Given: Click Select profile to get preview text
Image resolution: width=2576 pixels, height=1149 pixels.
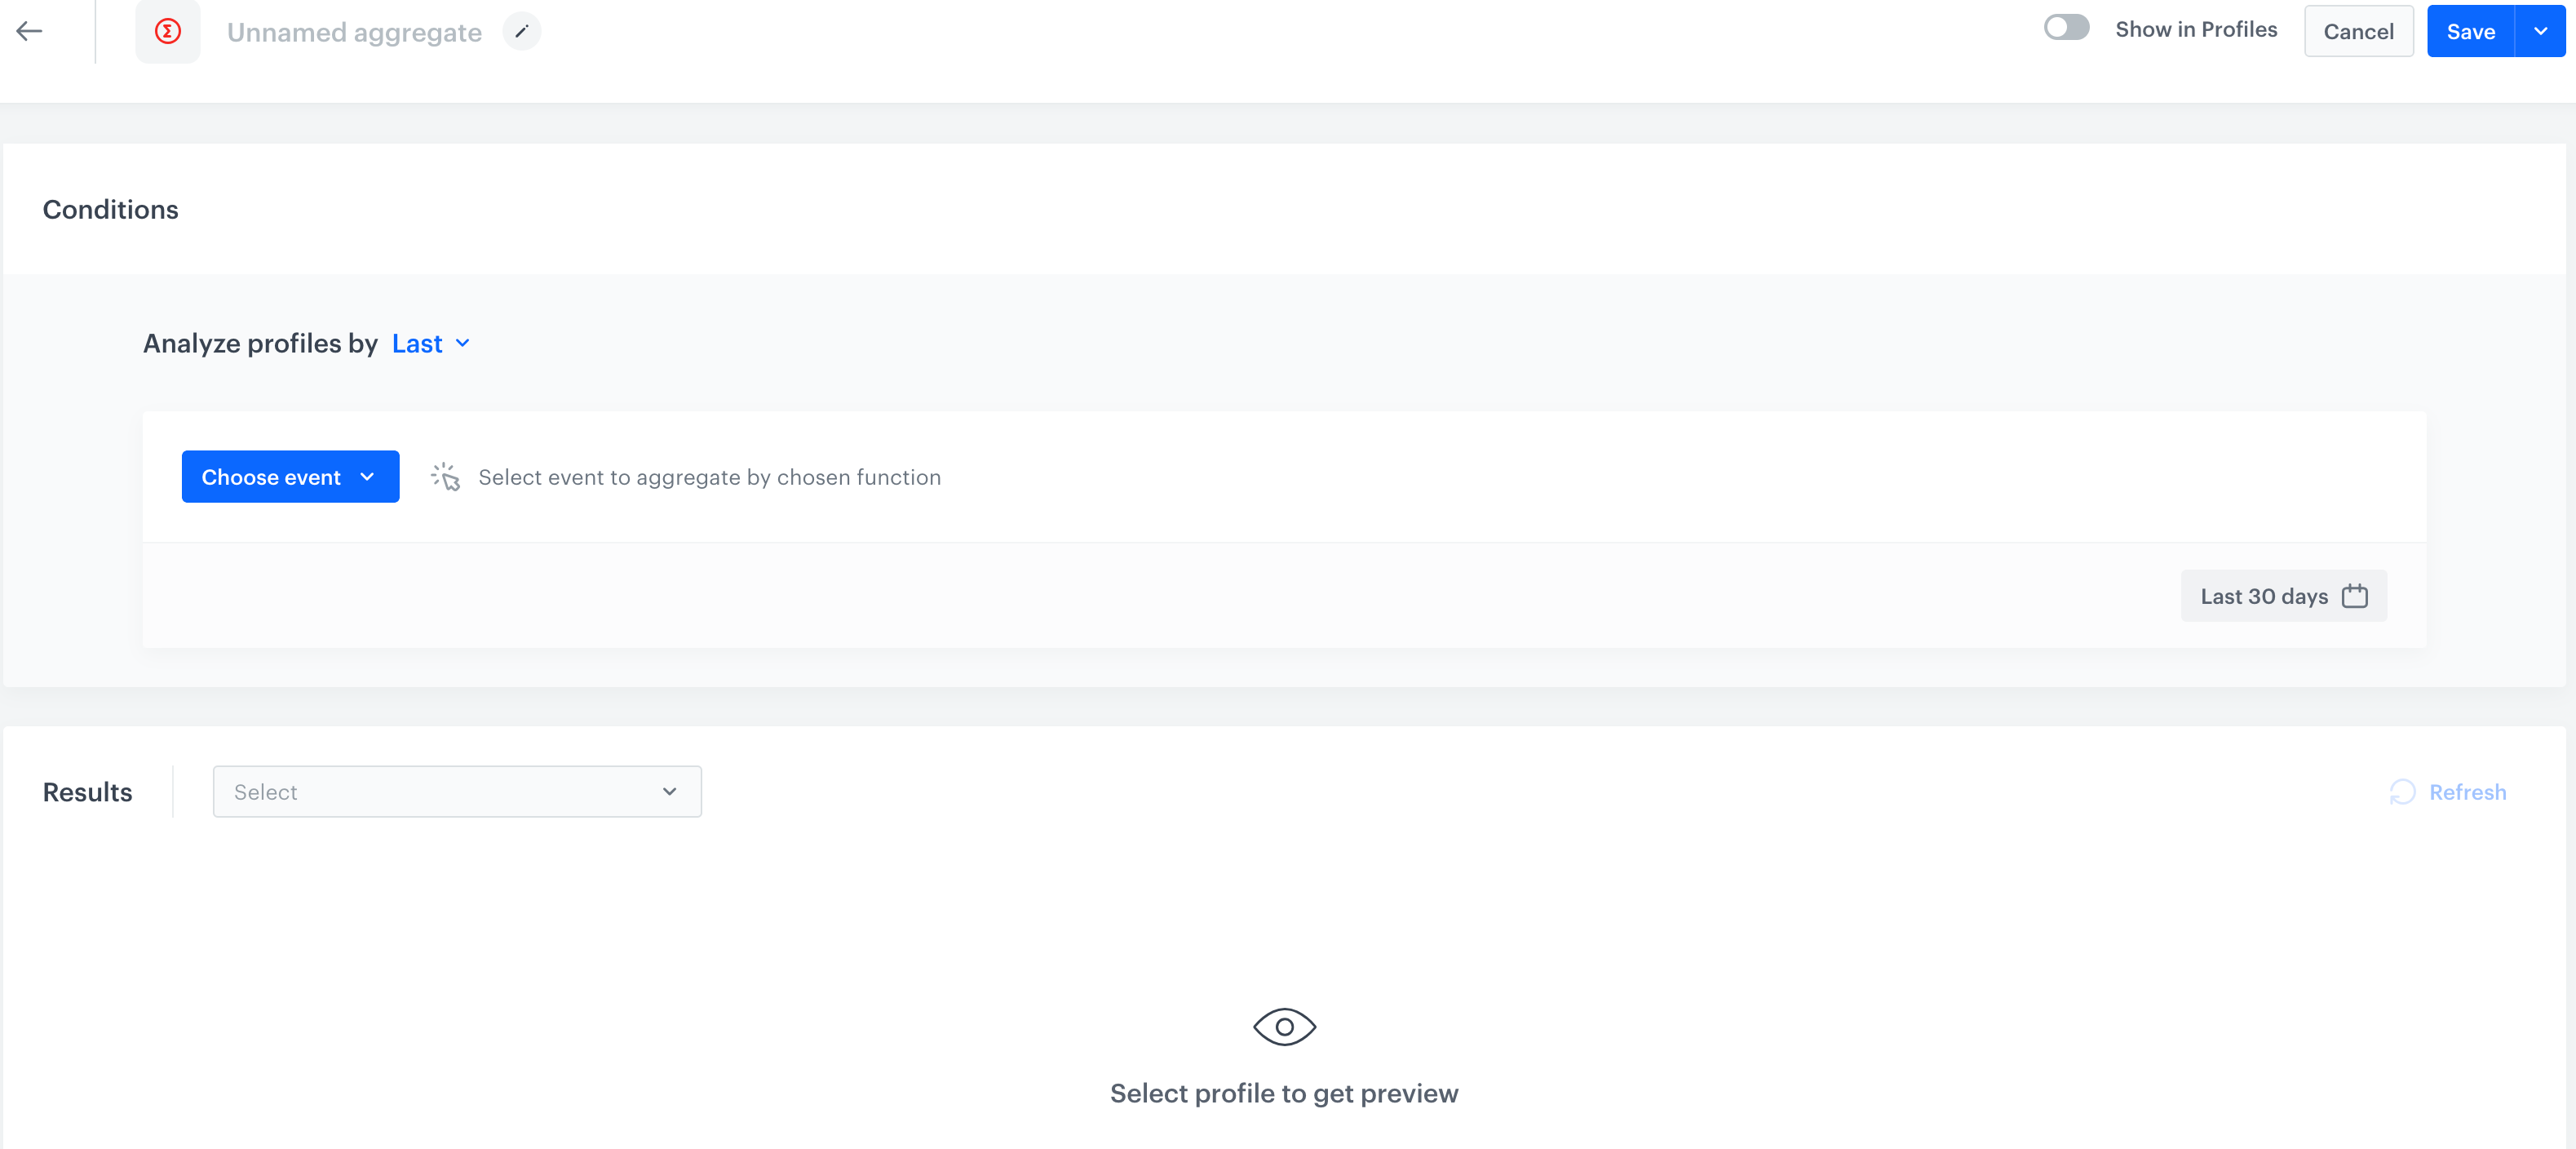Looking at the screenshot, I should click(x=1284, y=1093).
